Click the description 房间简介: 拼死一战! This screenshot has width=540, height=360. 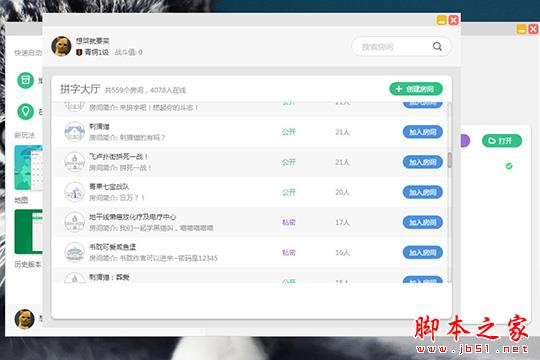click(120, 167)
